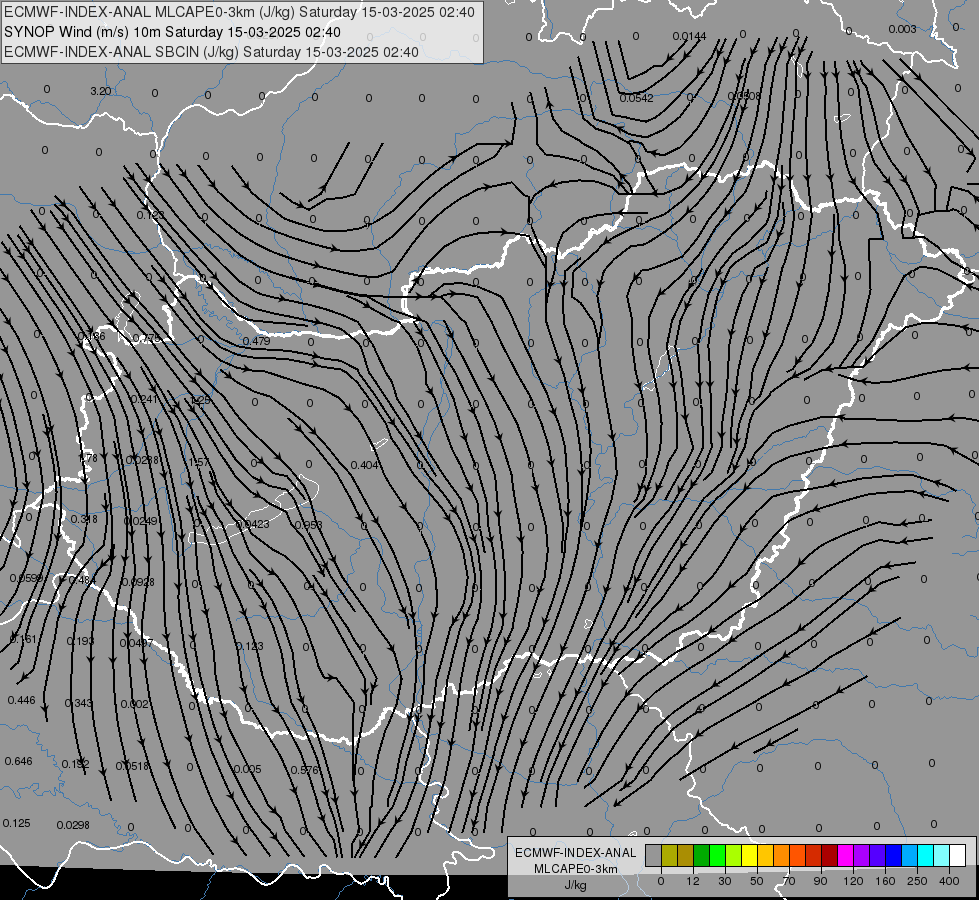
Task: Click the legend scale label 50
Action: [757, 881]
